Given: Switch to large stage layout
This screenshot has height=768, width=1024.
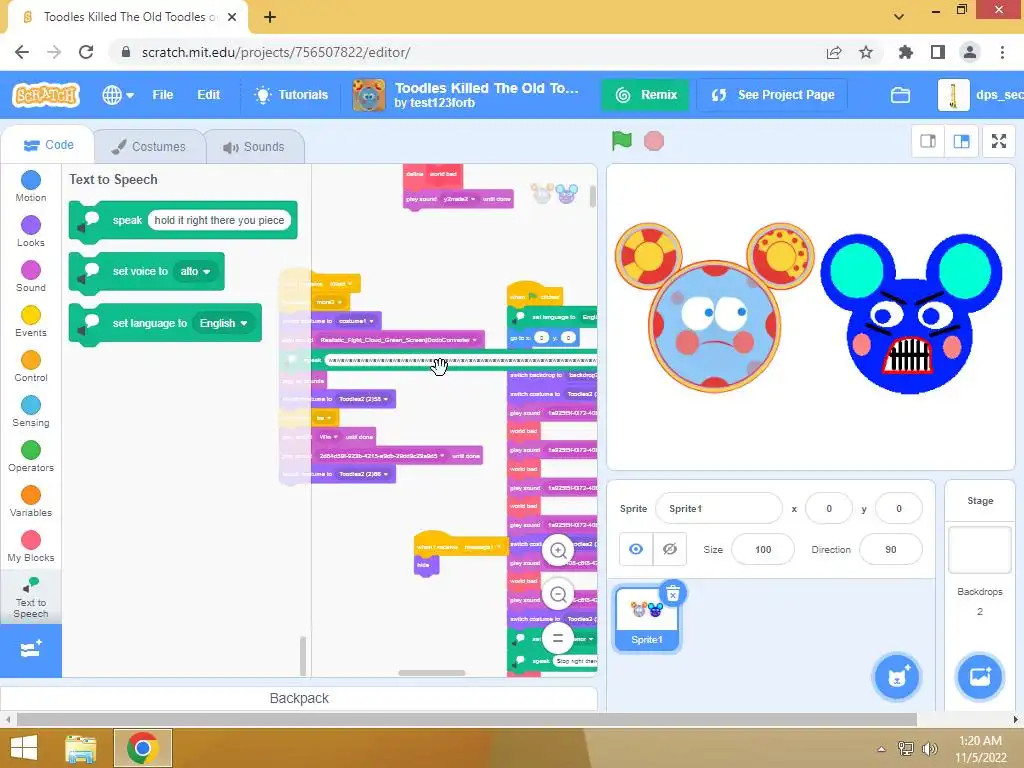Looking at the screenshot, I should click(x=961, y=141).
